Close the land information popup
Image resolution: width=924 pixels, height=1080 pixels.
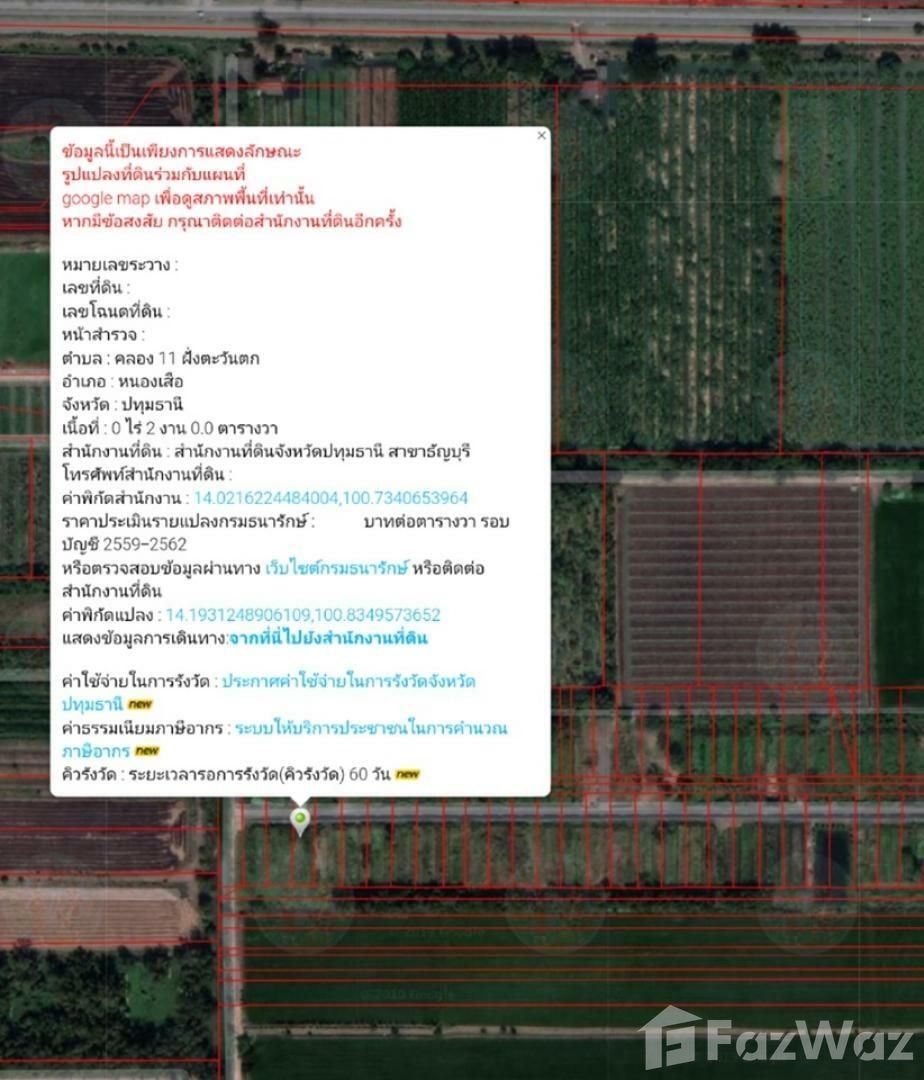click(x=541, y=135)
